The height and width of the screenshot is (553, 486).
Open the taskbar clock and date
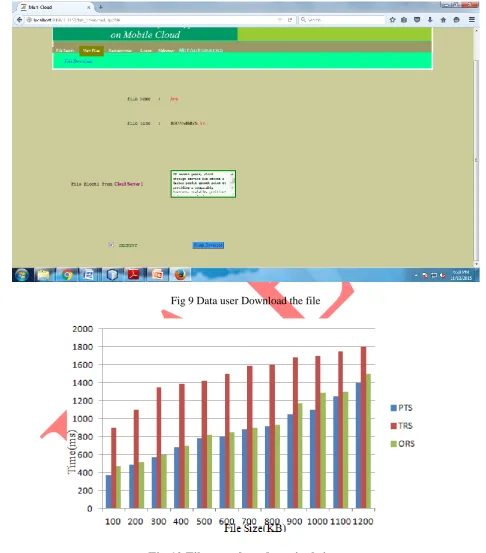(461, 275)
